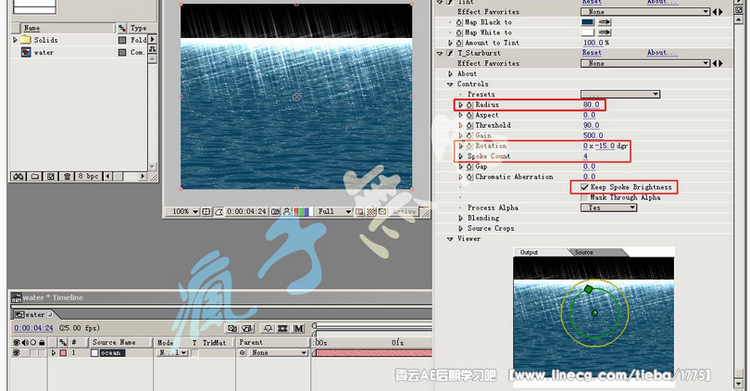Toggle the transparency grid icon in viewer

click(x=371, y=212)
